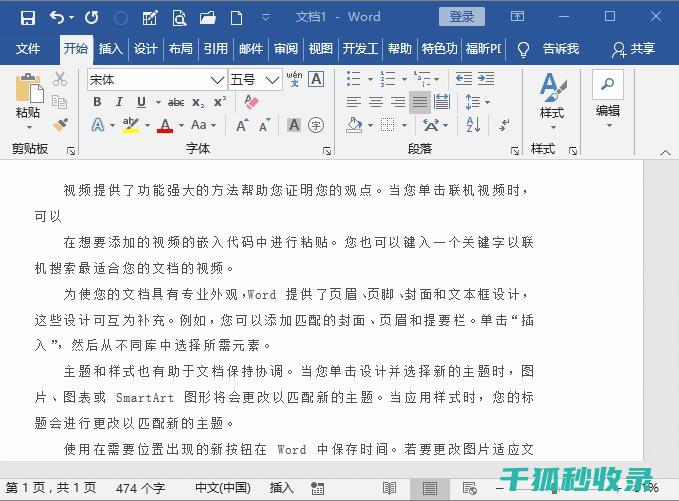Open the font dialog launcher in 字体 group

[327, 151]
